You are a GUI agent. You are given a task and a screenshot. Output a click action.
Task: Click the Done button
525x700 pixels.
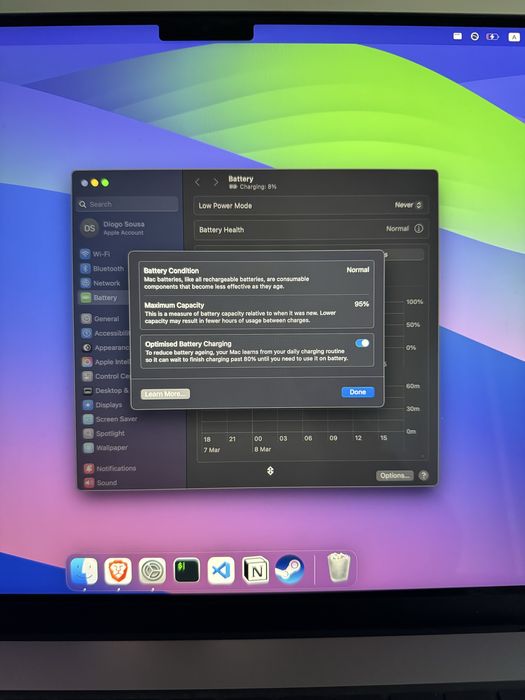(358, 392)
